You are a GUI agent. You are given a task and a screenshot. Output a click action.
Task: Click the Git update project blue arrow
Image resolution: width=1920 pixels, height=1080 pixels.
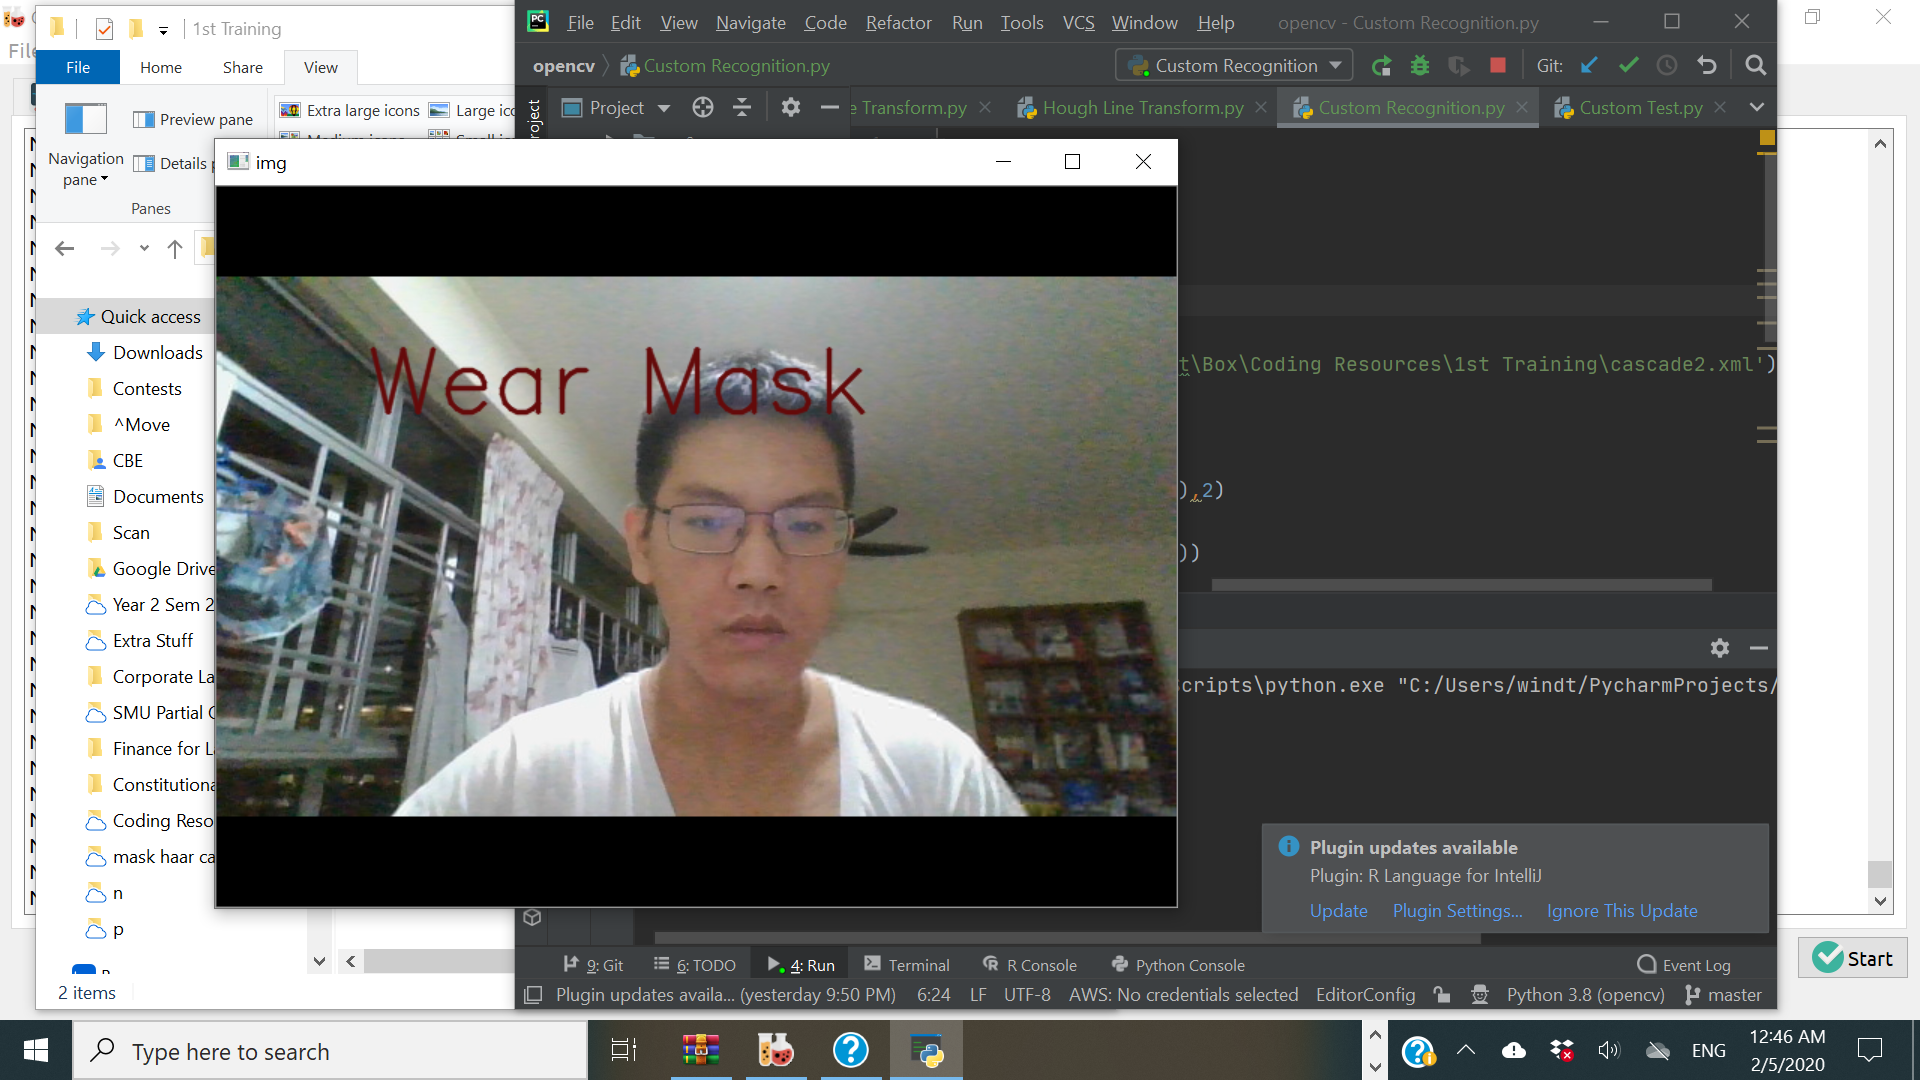coord(1589,66)
